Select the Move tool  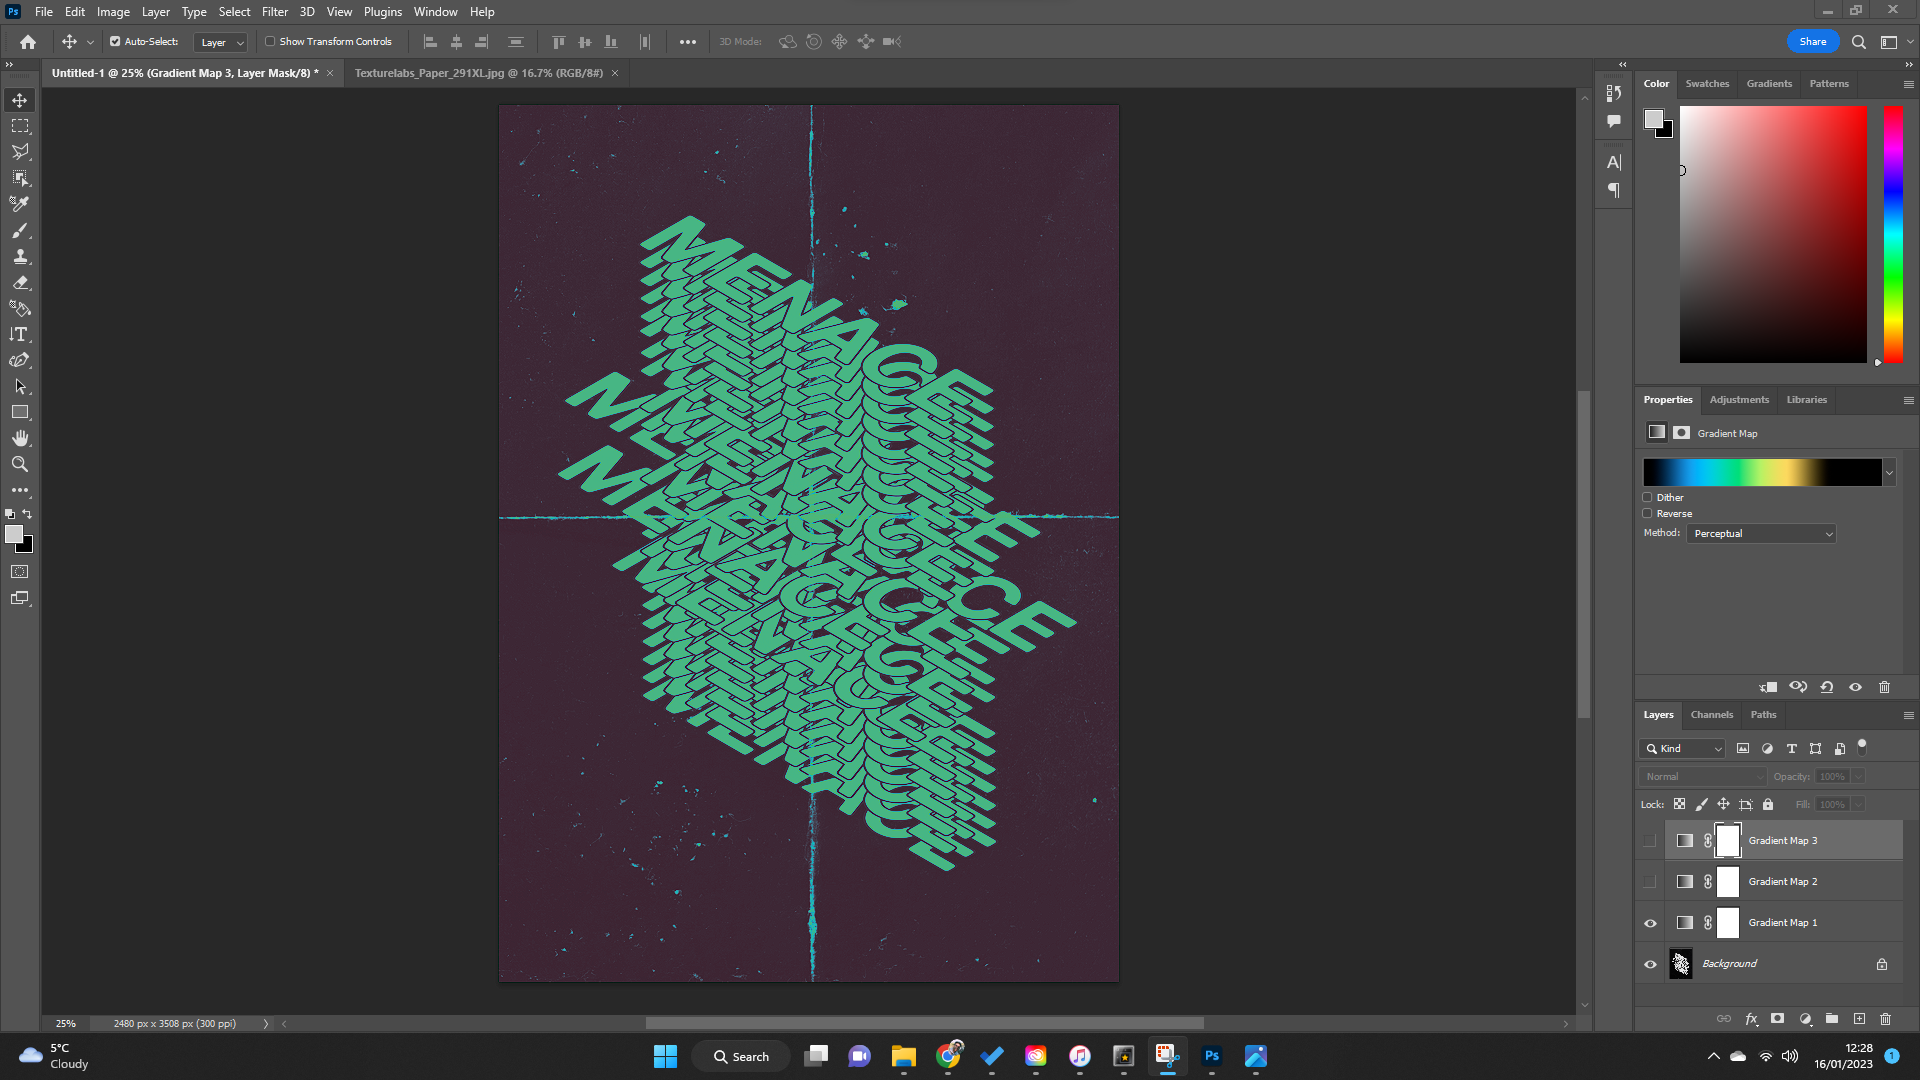click(x=20, y=99)
